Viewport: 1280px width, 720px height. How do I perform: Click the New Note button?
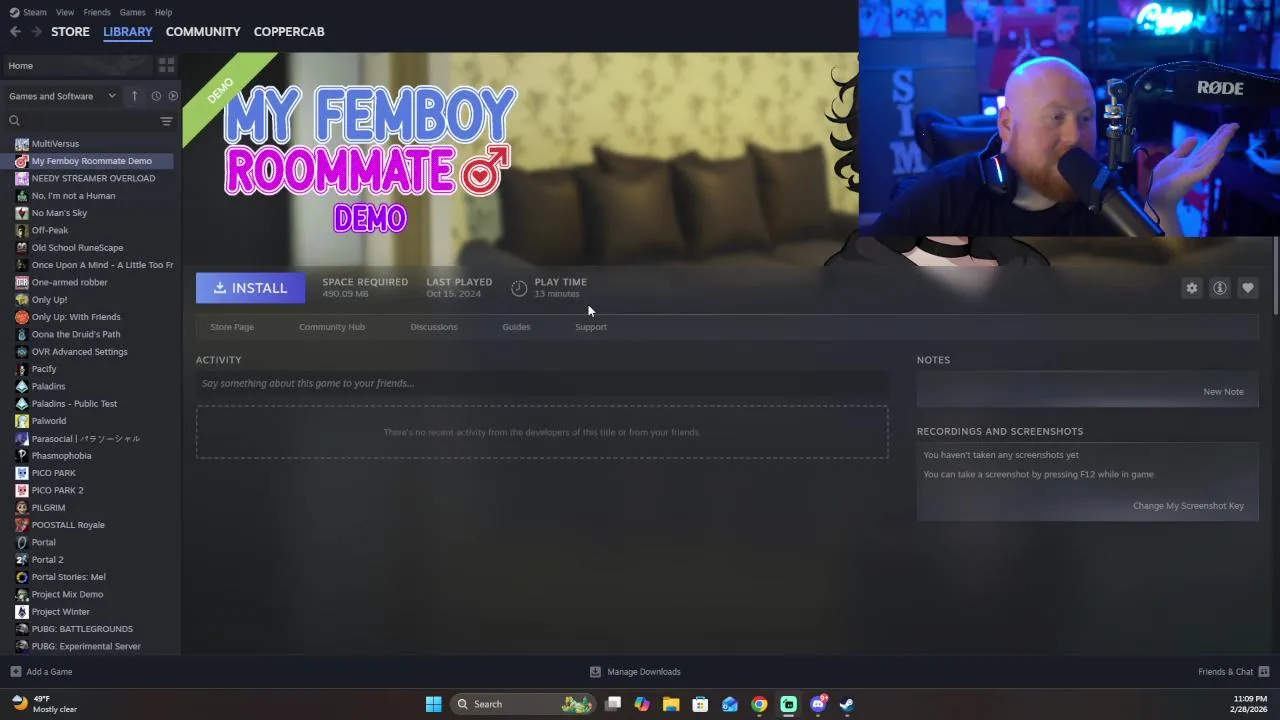click(1223, 392)
